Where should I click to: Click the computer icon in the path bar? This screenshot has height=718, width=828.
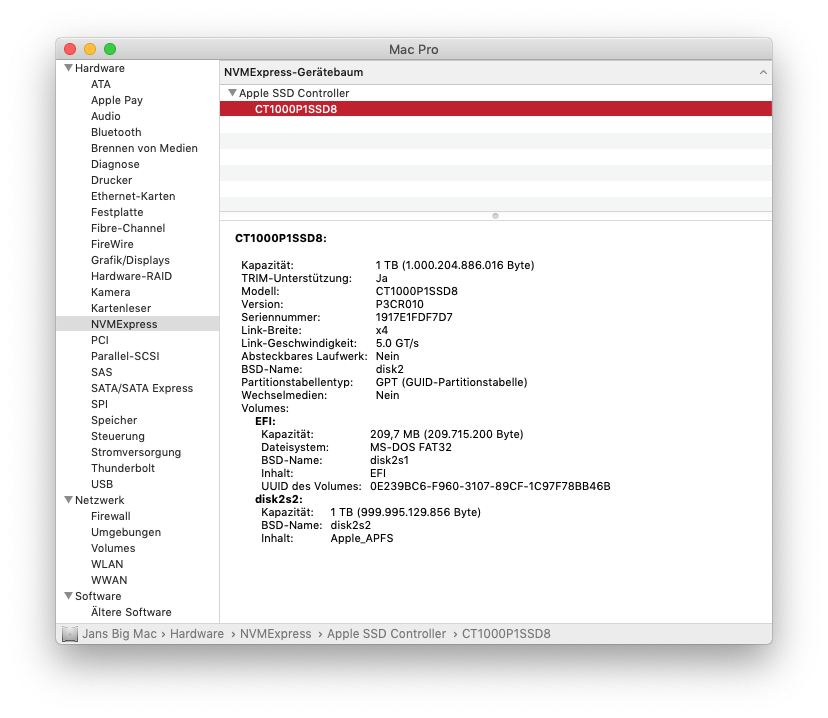point(69,634)
